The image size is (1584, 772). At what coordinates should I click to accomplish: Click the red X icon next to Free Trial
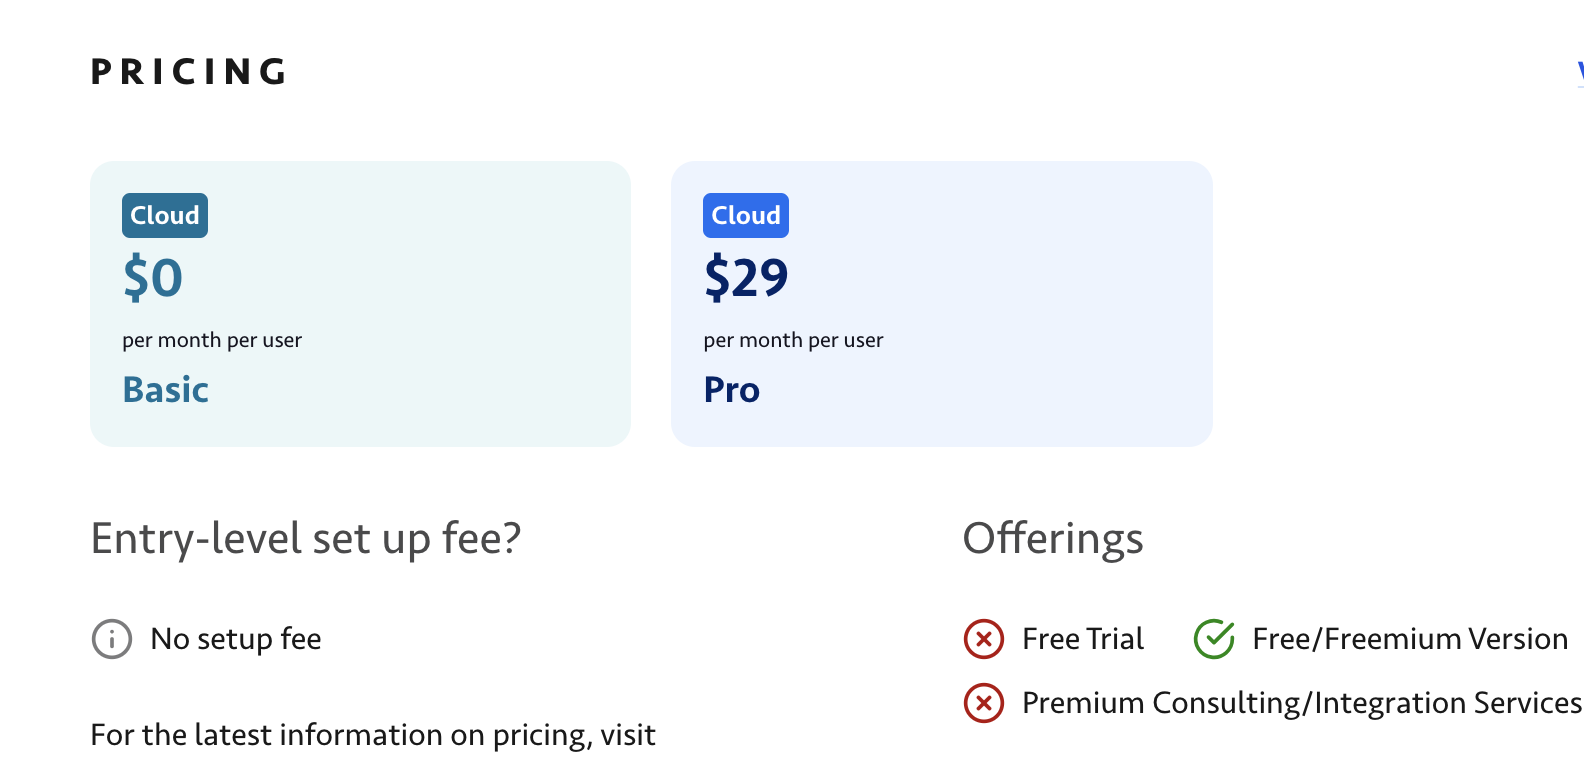pyautogui.click(x=984, y=639)
